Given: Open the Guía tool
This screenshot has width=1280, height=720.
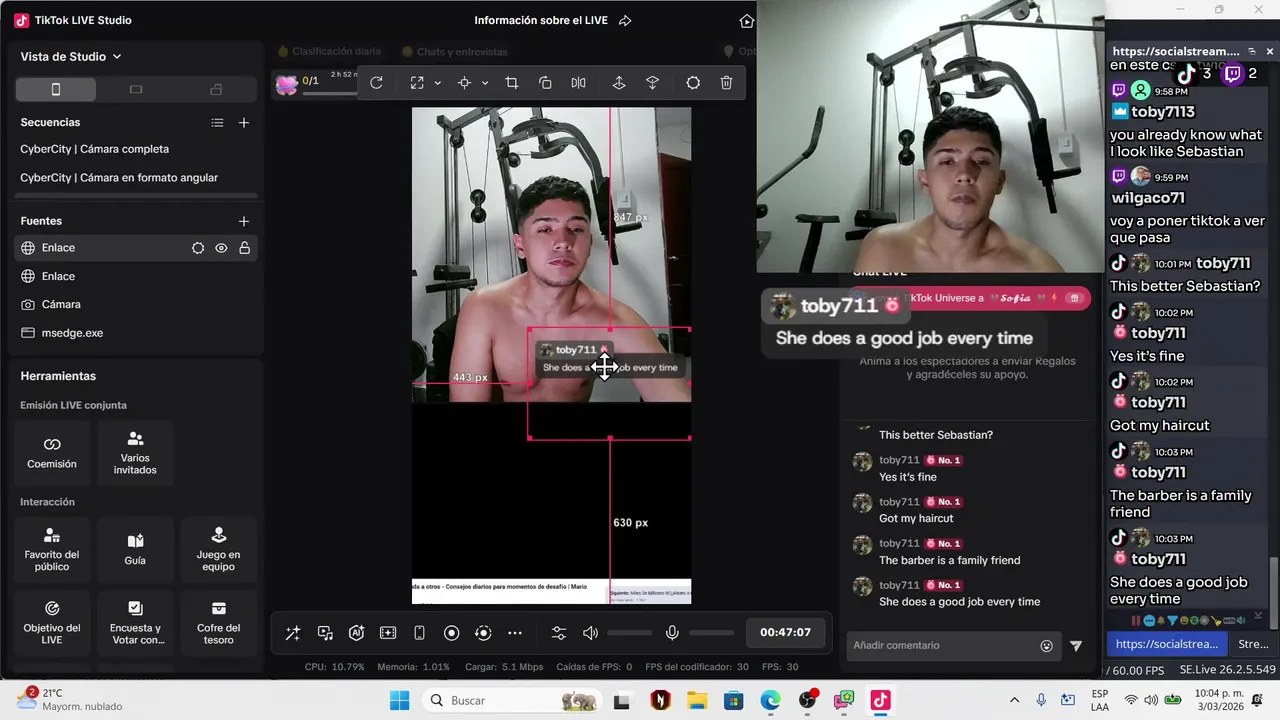Looking at the screenshot, I should click(x=135, y=549).
